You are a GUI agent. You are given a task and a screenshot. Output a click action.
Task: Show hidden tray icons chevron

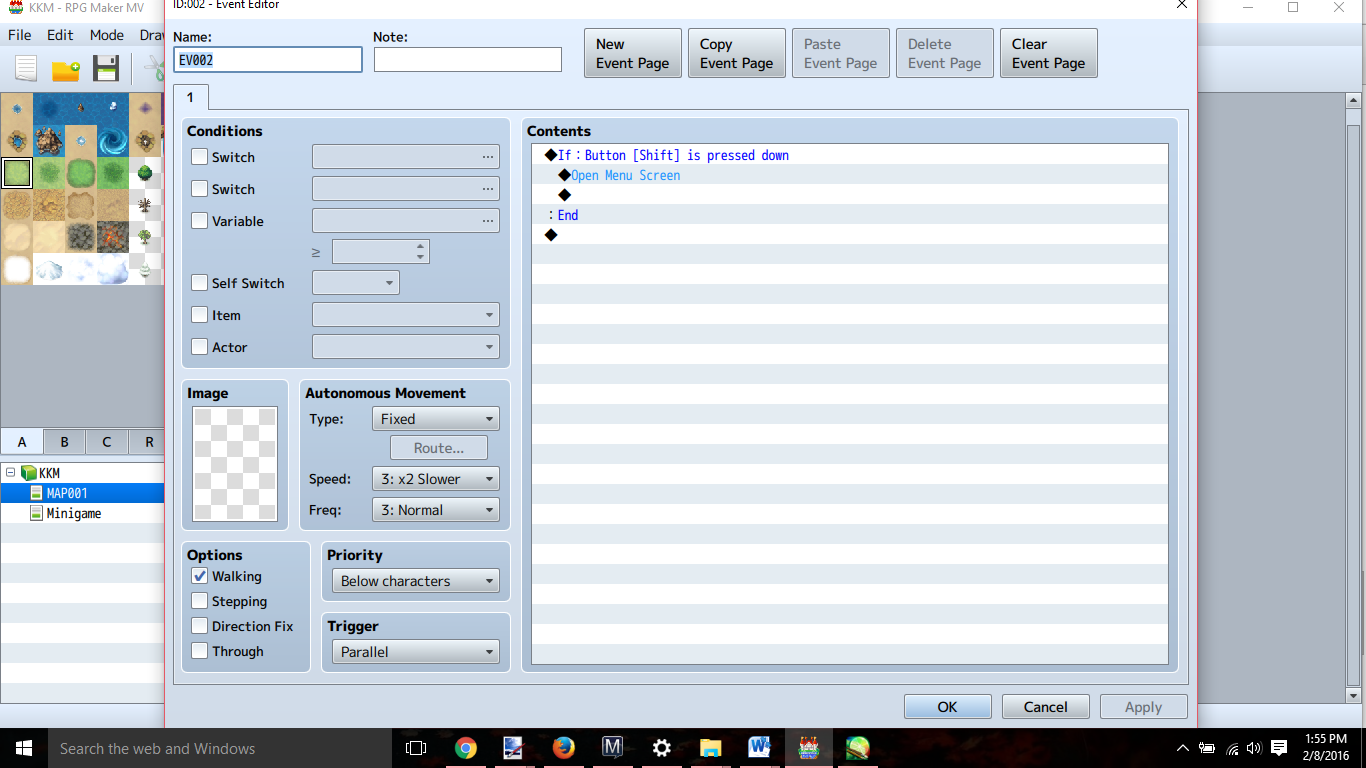click(1183, 748)
